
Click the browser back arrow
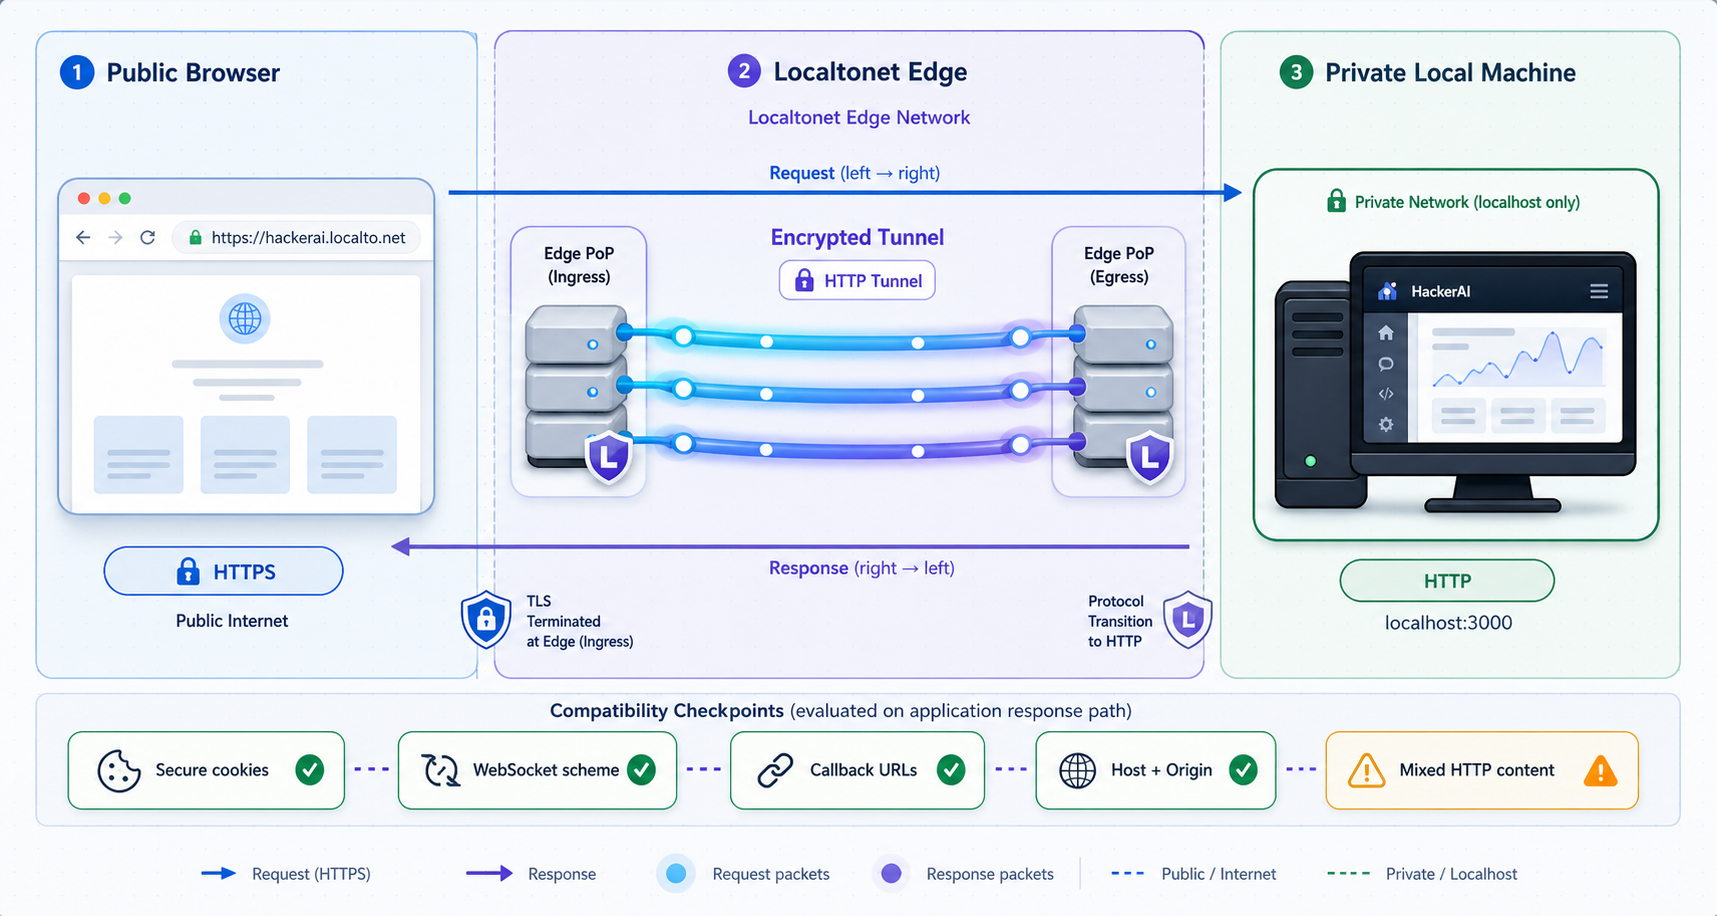coord(83,237)
